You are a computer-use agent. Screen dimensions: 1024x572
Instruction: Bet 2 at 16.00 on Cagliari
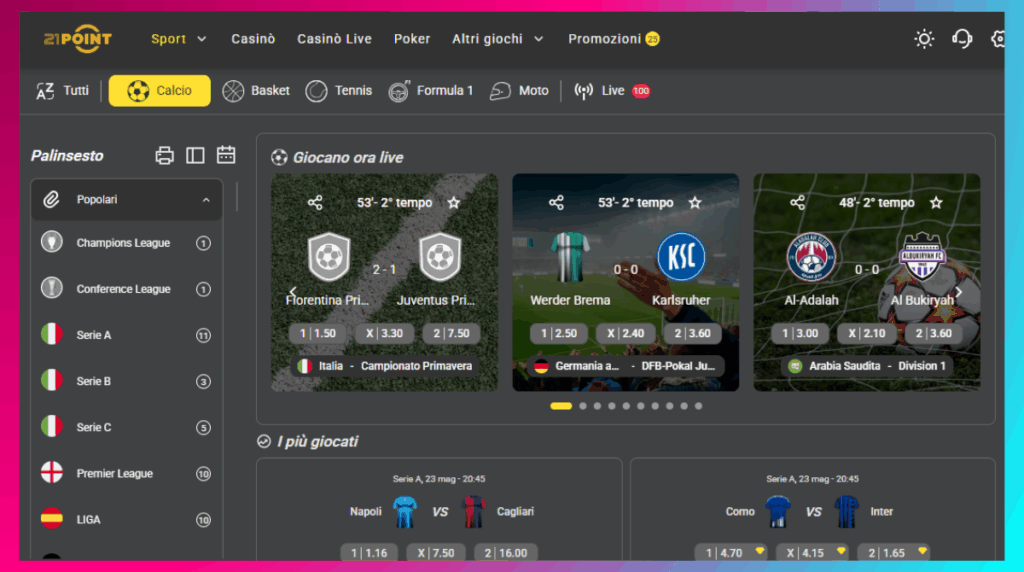click(505, 553)
